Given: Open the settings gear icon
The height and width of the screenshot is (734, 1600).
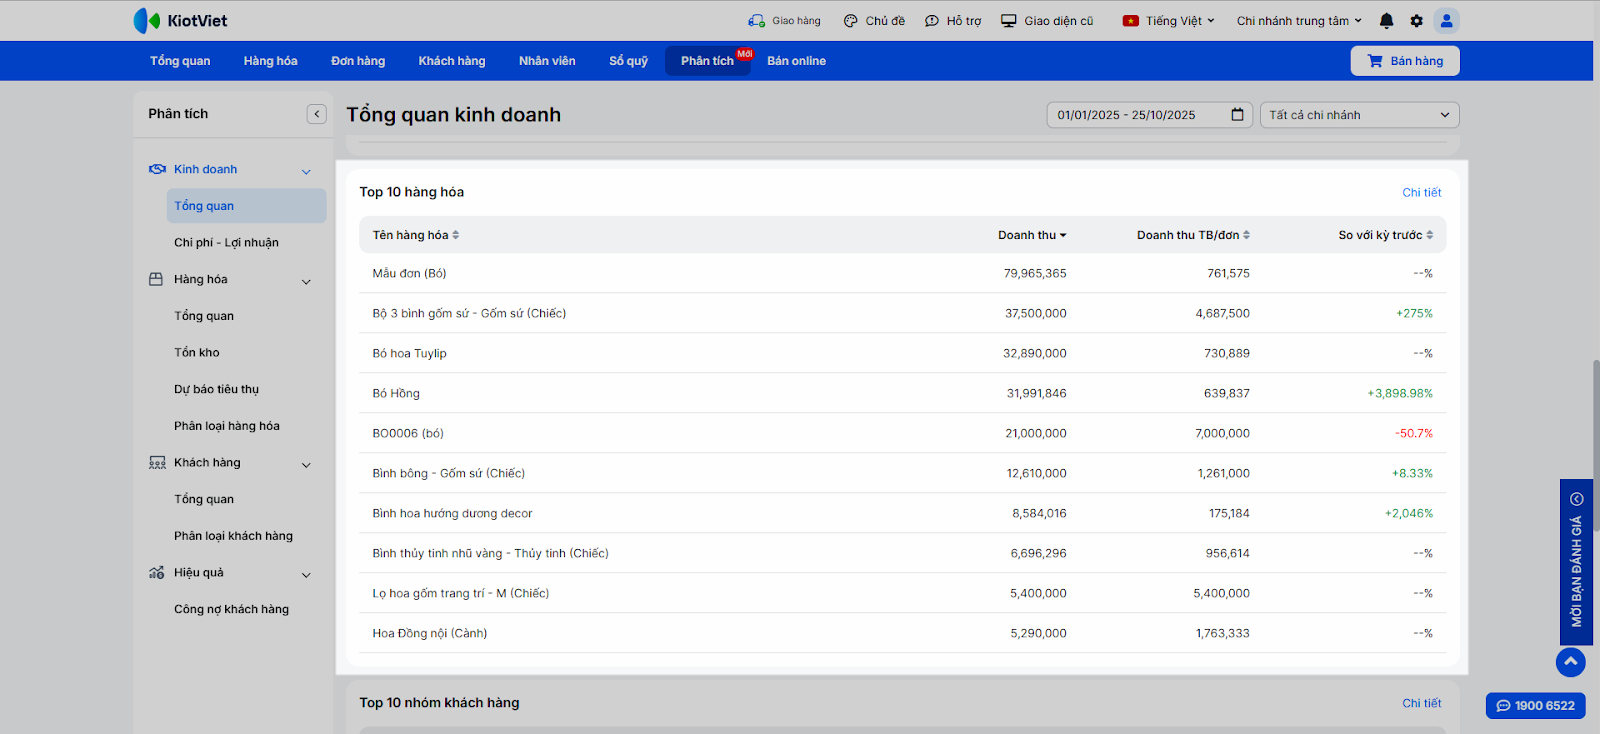Looking at the screenshot, I should point(1416,21).
